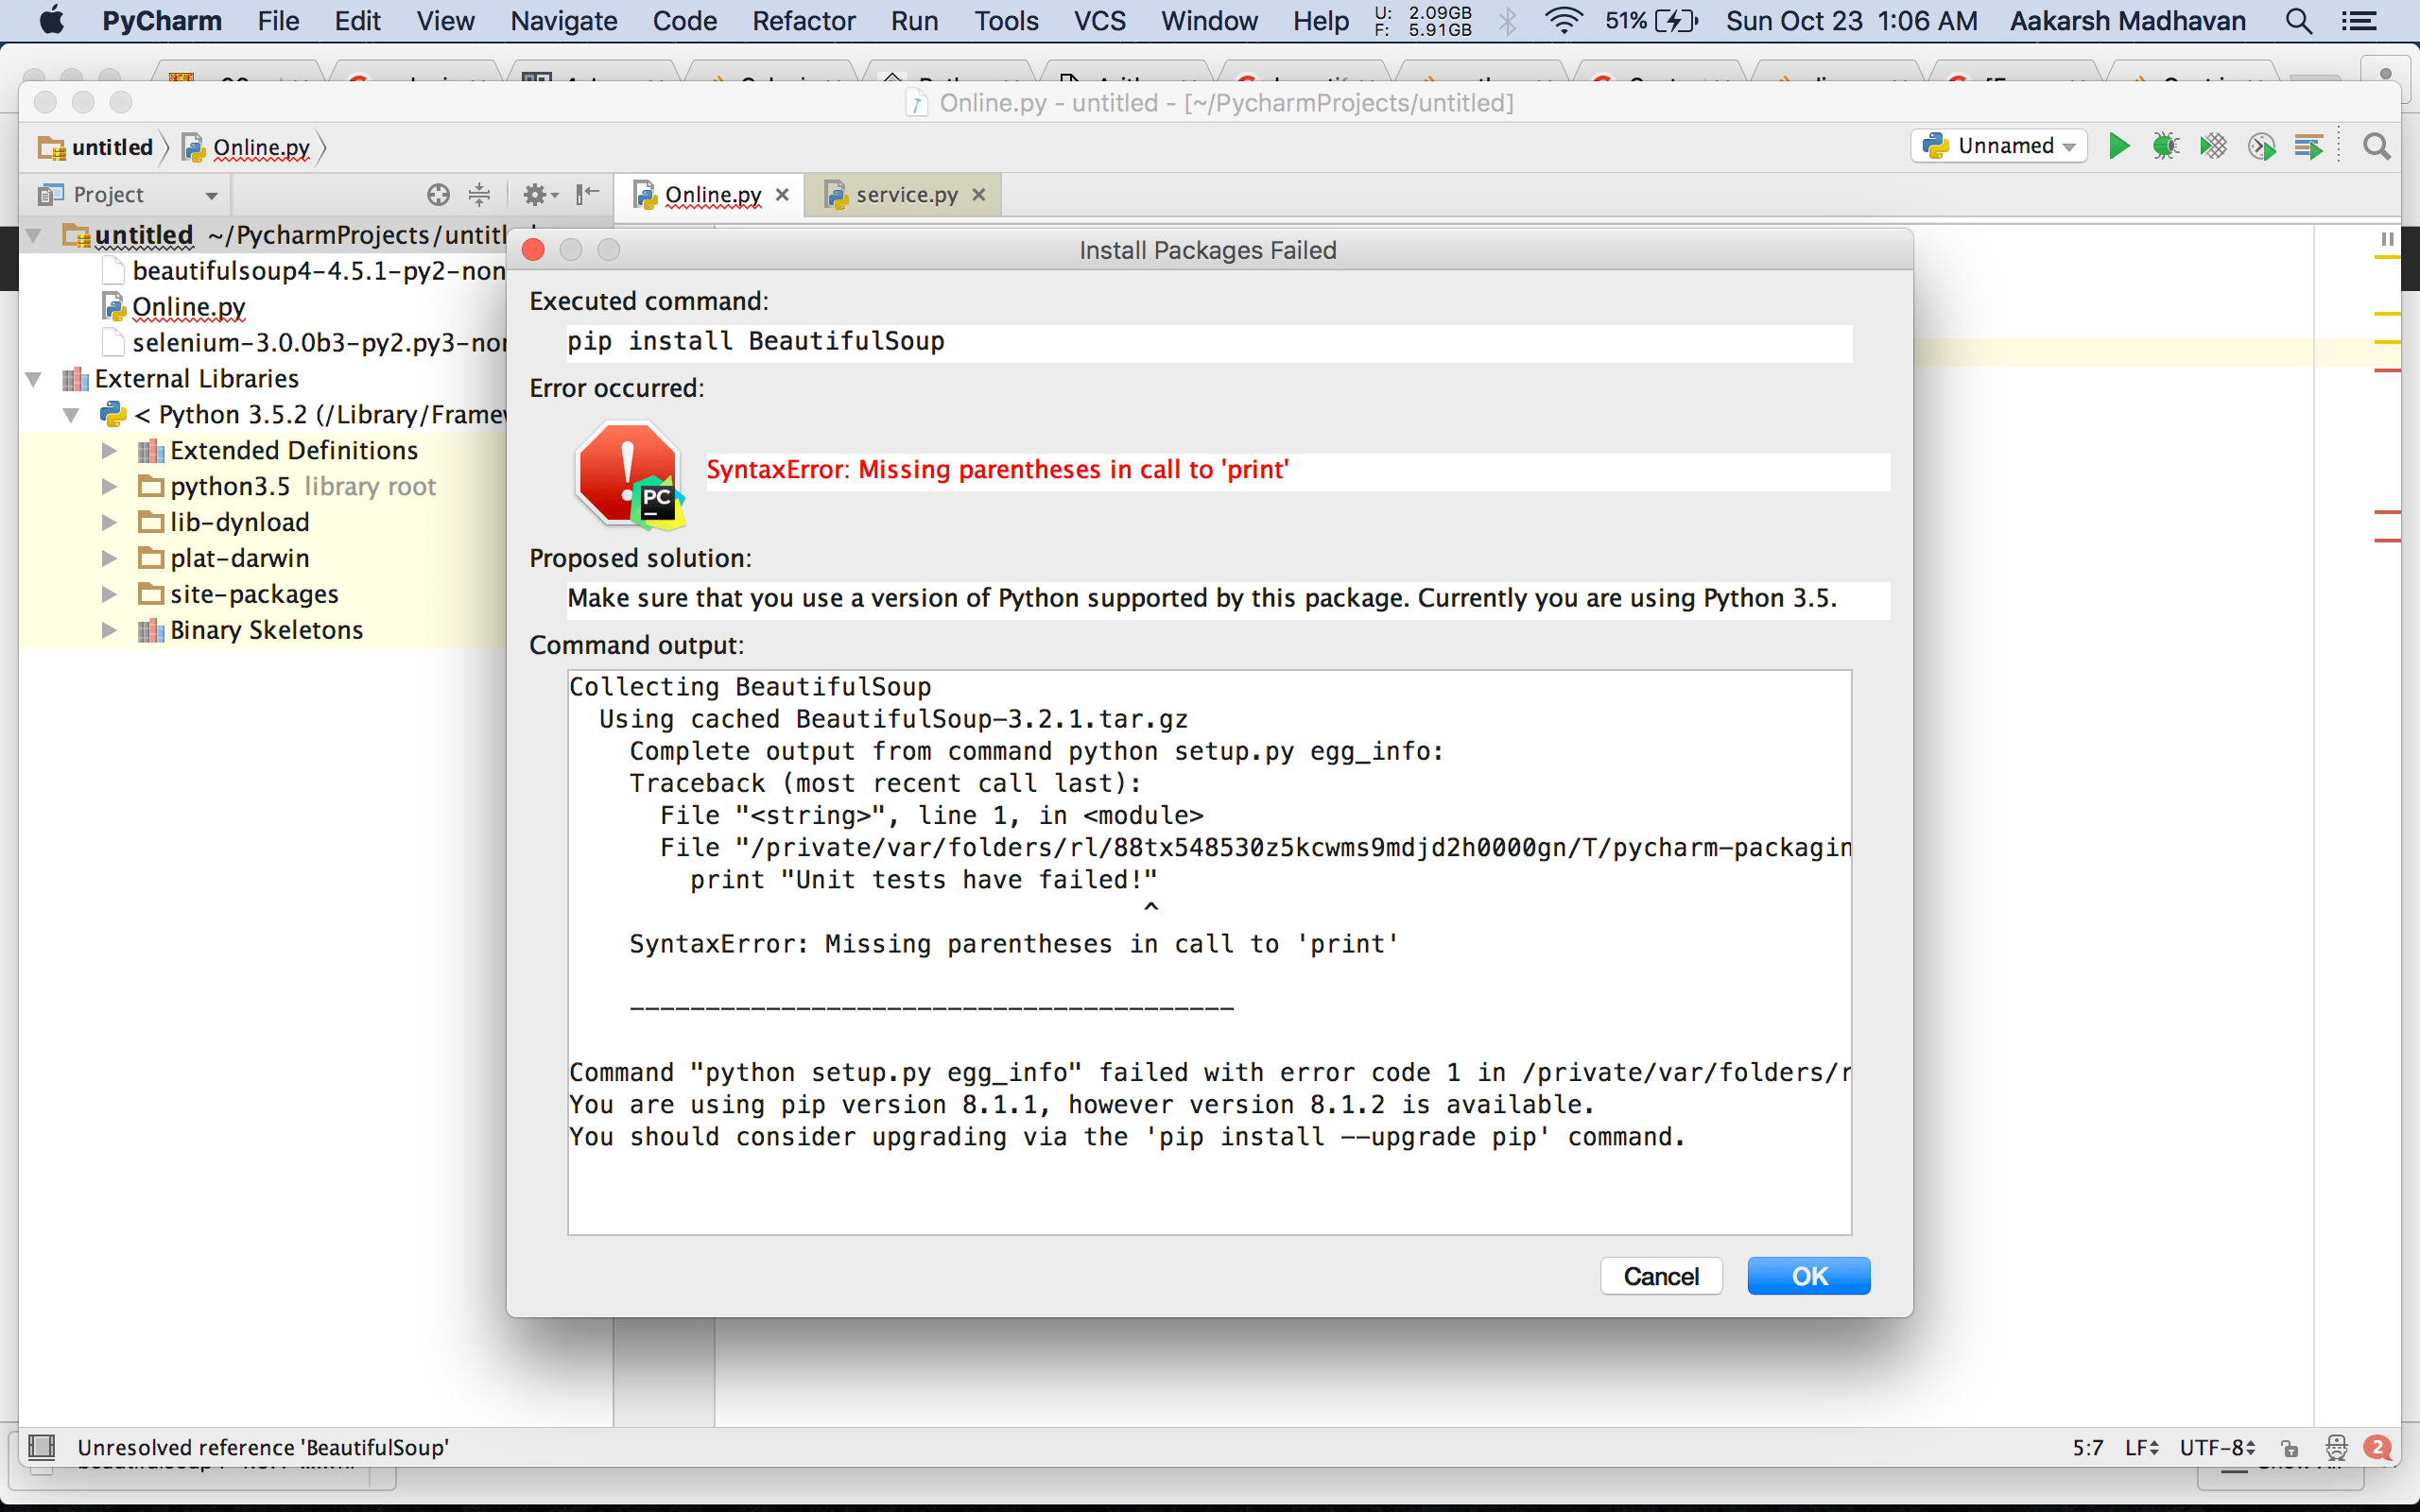The width and height of the screenshot is (2420, 1512).
Task: Click the 5:7 caret position indicator
Action: [x=2087, y=1447]
